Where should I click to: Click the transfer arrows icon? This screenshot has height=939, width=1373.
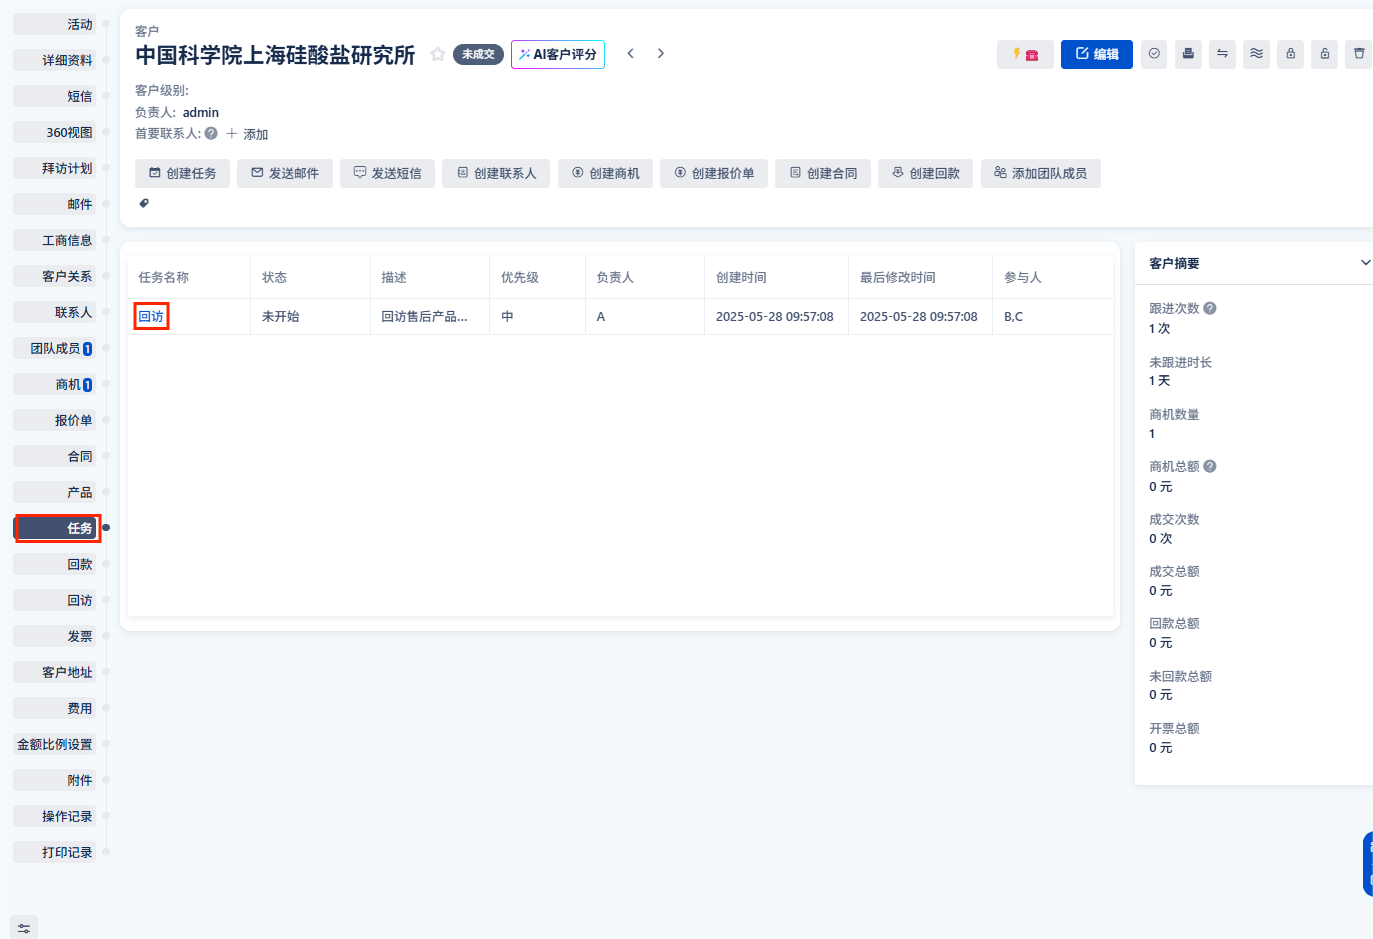coord(1222,54)
